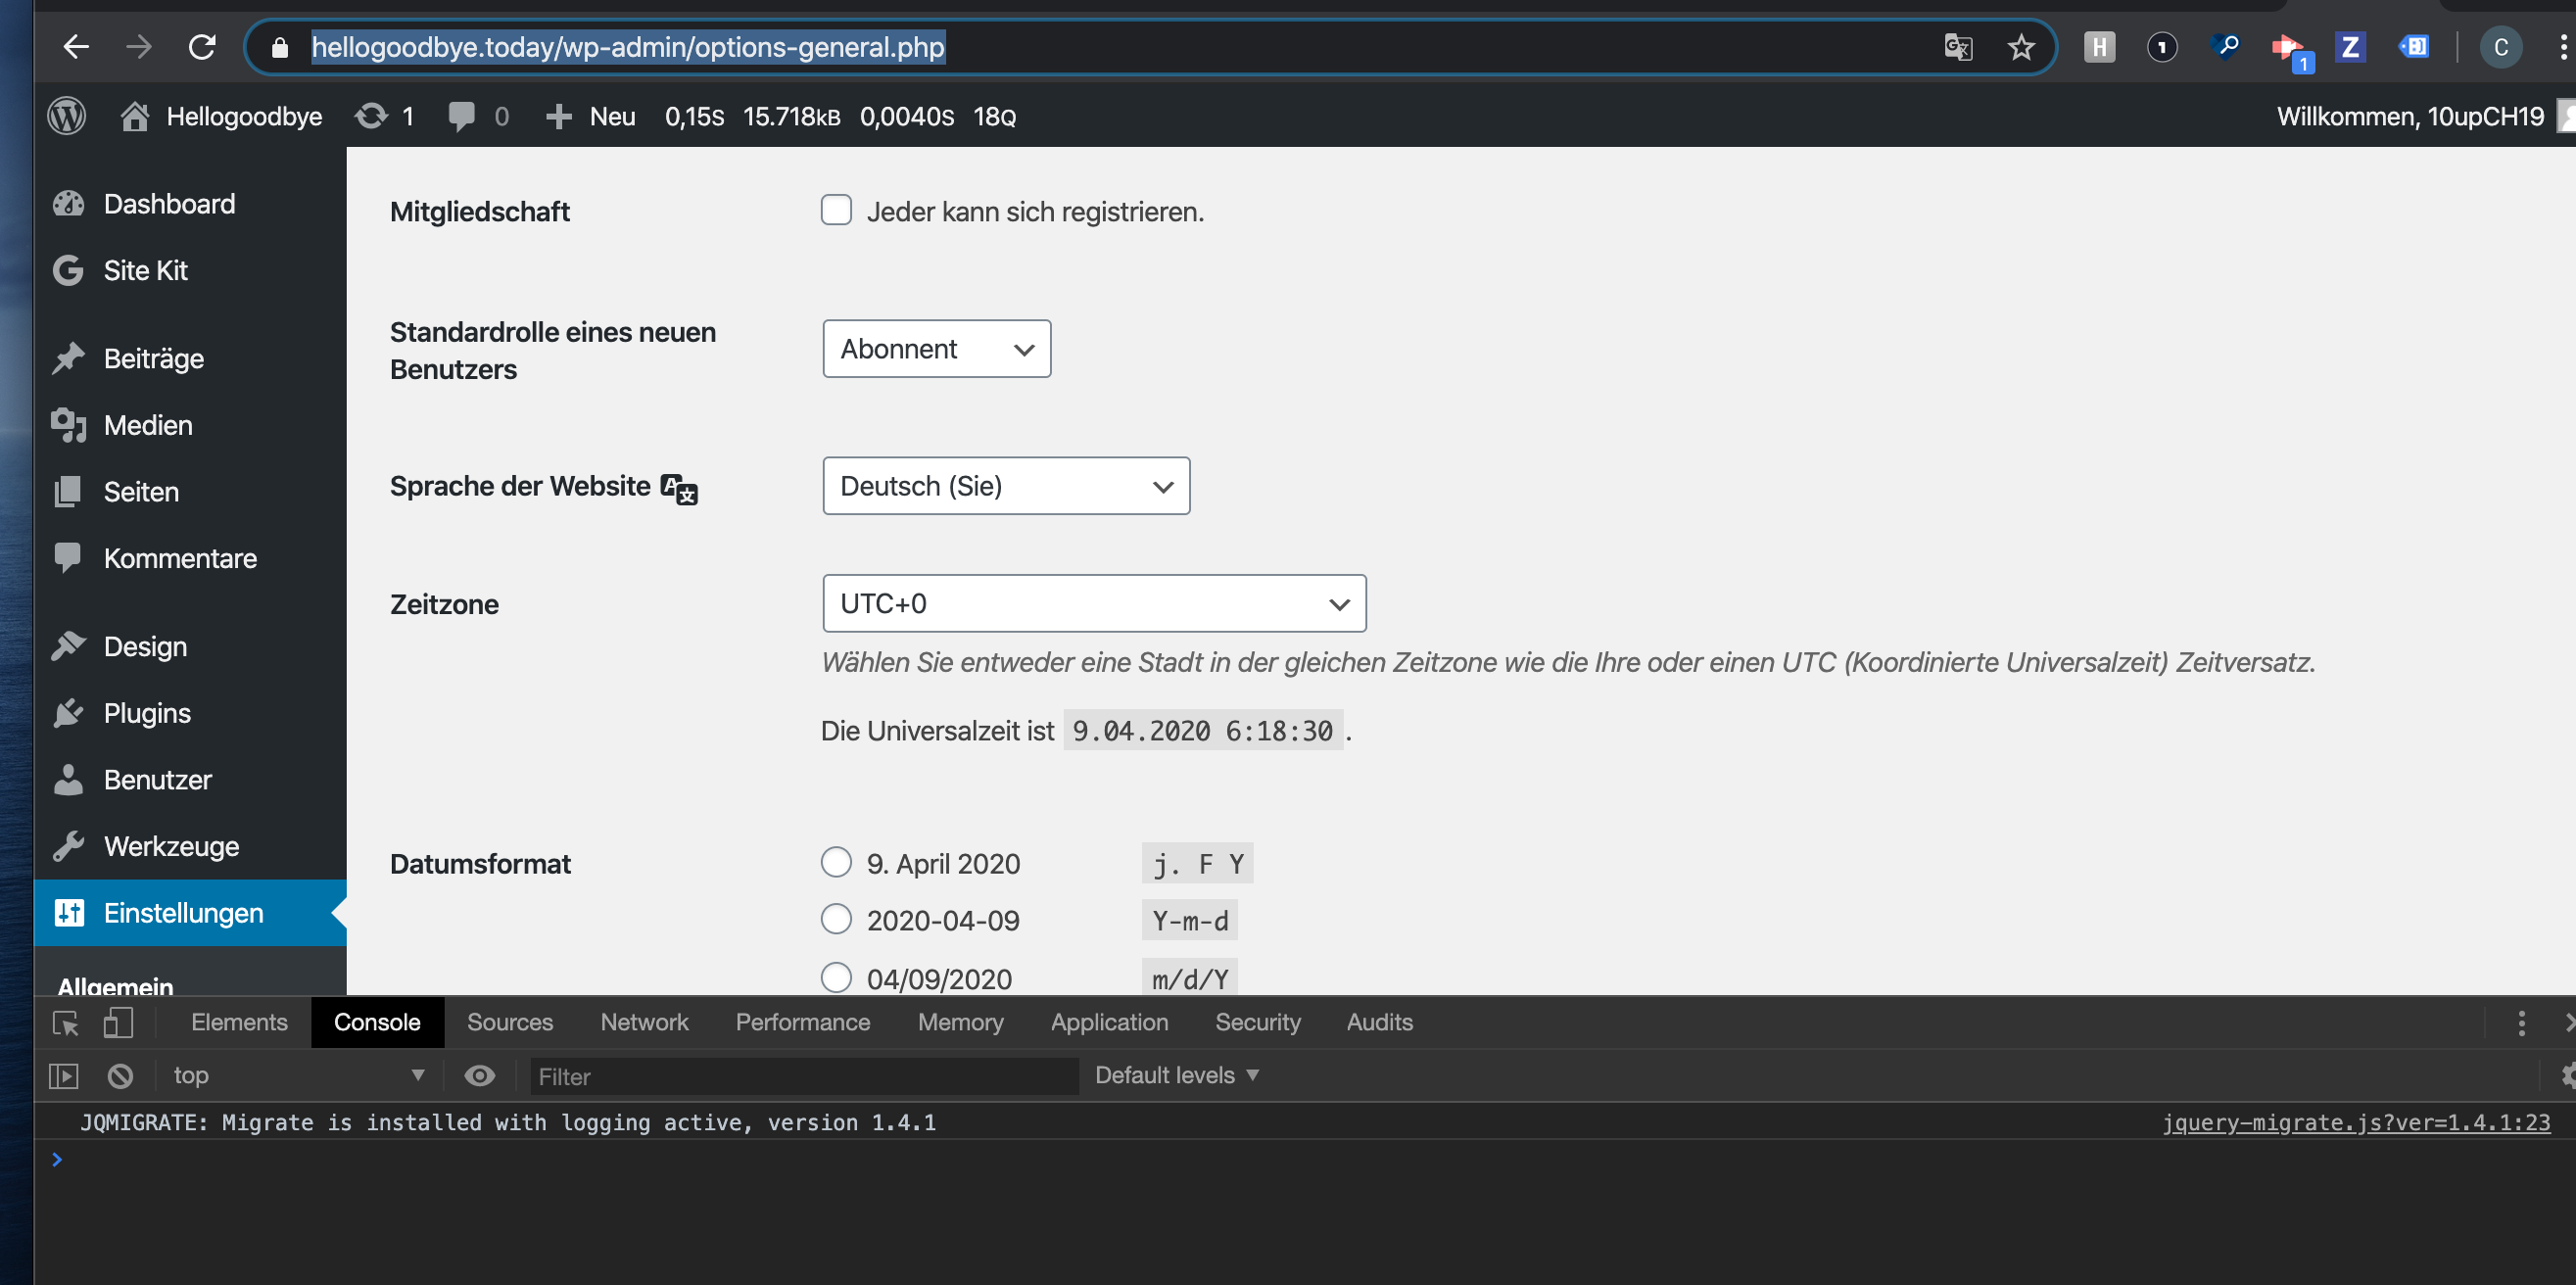Open Design in the sidebar
The width and height of the screenshot is (2576, 1285).
pos(190,646)
